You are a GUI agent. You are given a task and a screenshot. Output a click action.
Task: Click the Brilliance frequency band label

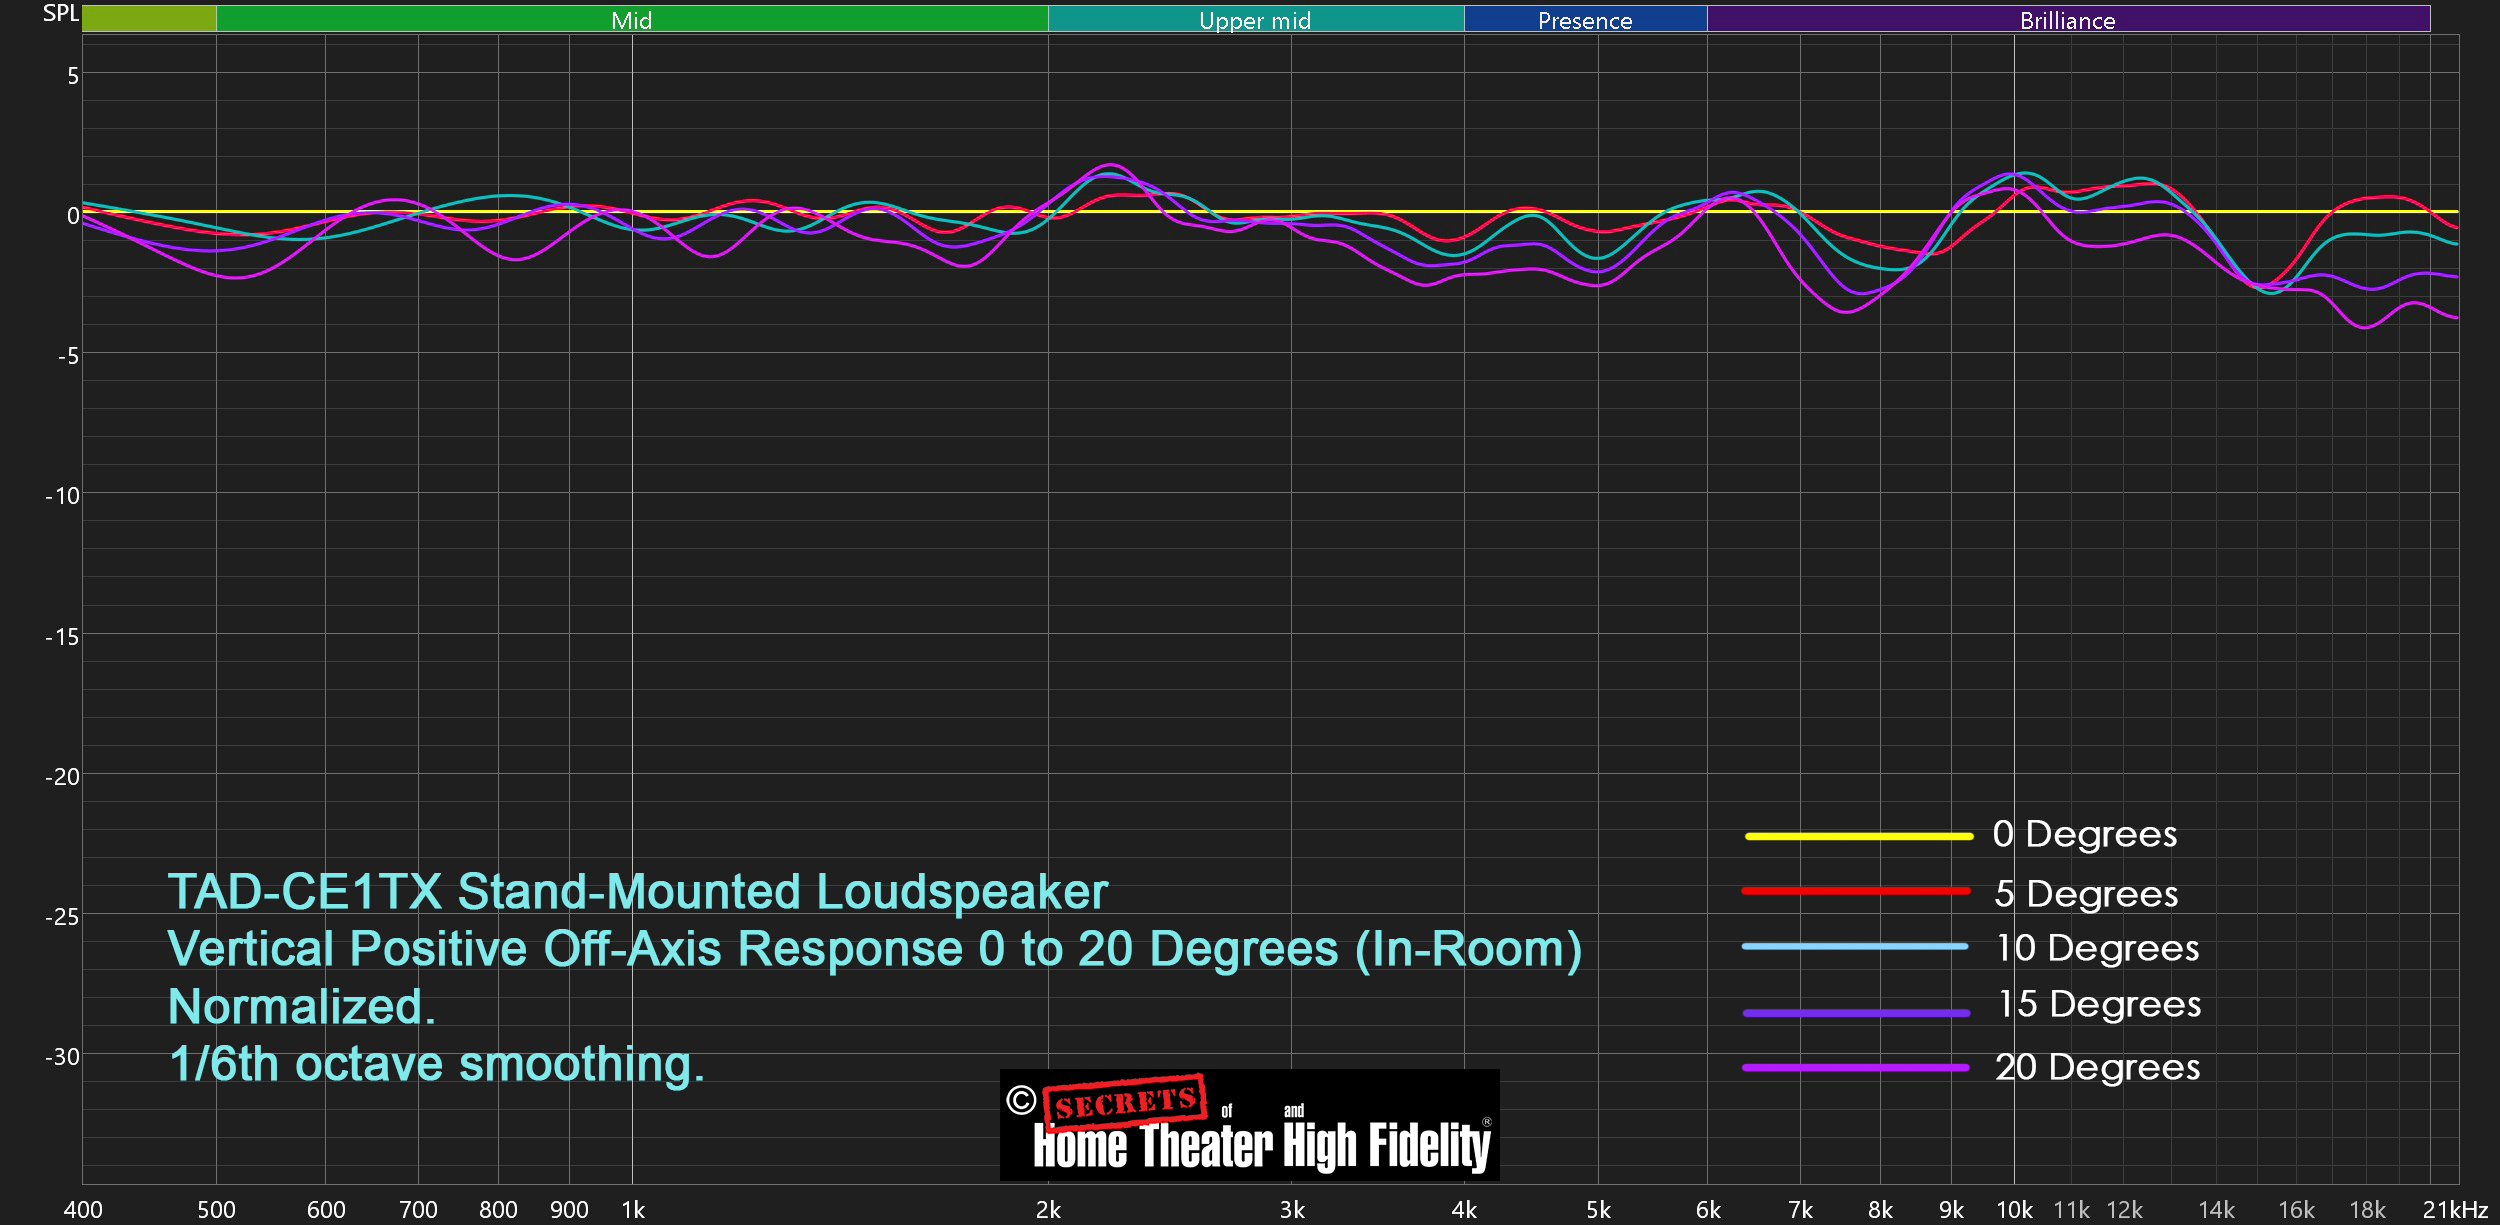coord(2068,20)
